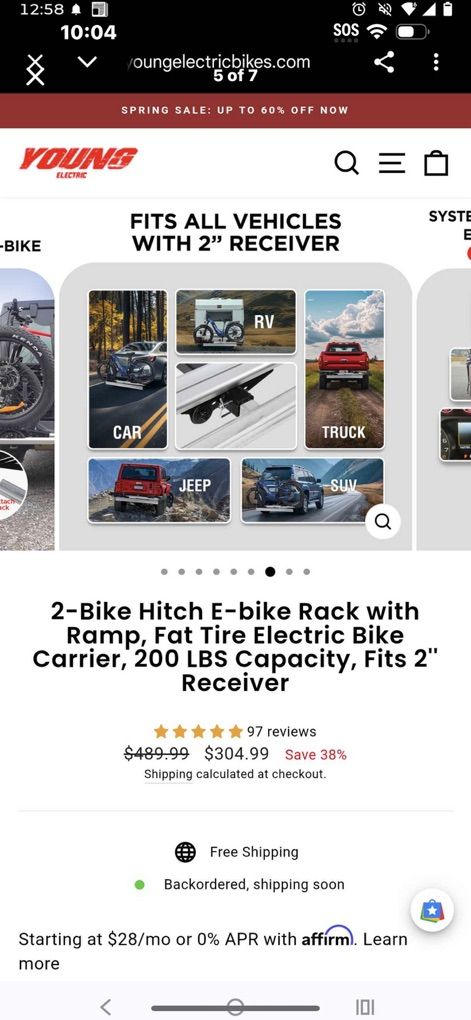Close the browser tab with X icon
This screenshot has width=471, height=1020.
[35, 70]
